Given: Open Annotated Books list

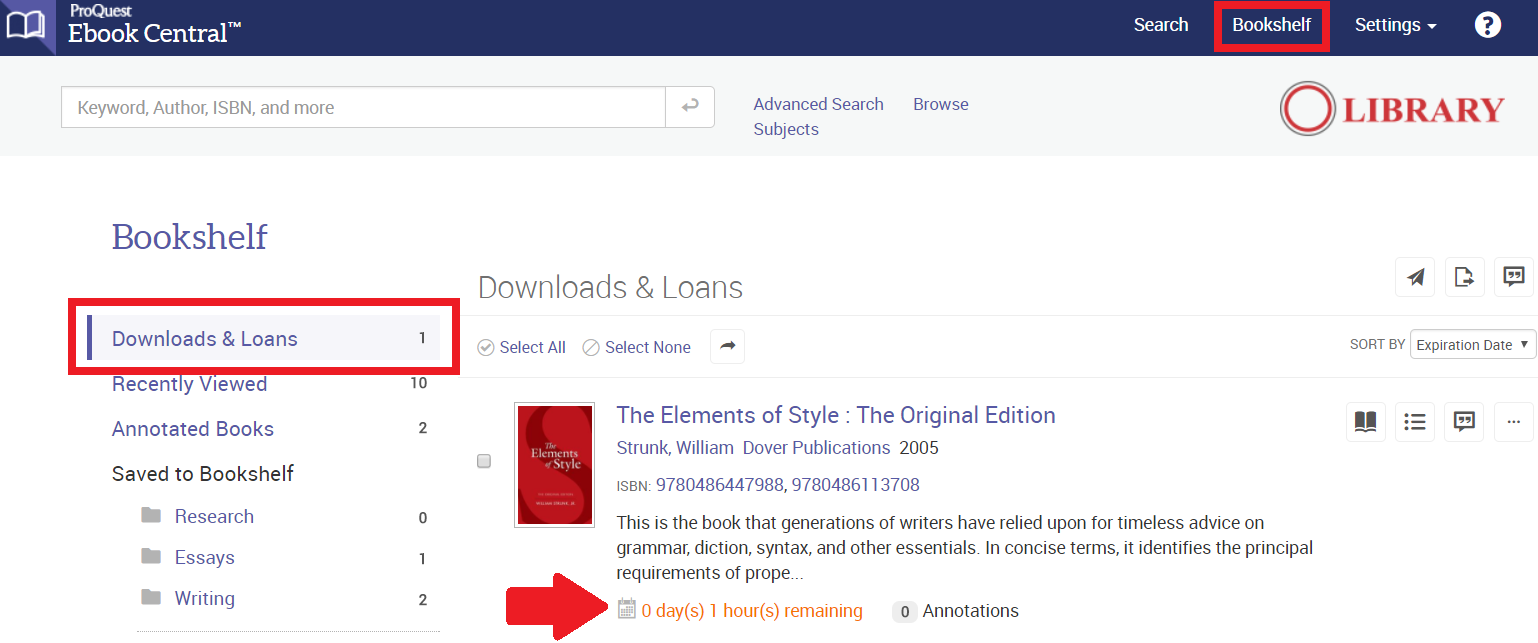Looking at the screenshot, I should [x=193, y=429].
